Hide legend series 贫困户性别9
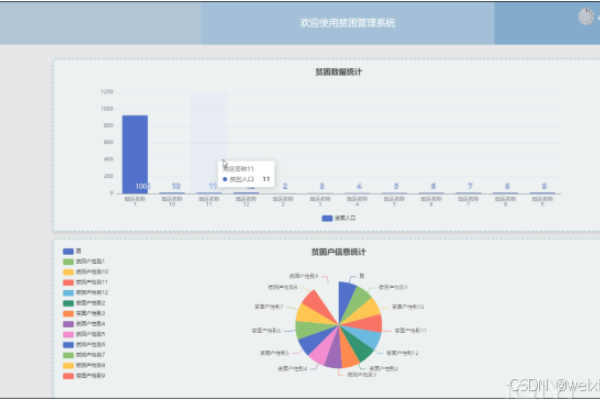Viewport: 600px width, 400px height. pyautogui.click(x=84, y=376)
